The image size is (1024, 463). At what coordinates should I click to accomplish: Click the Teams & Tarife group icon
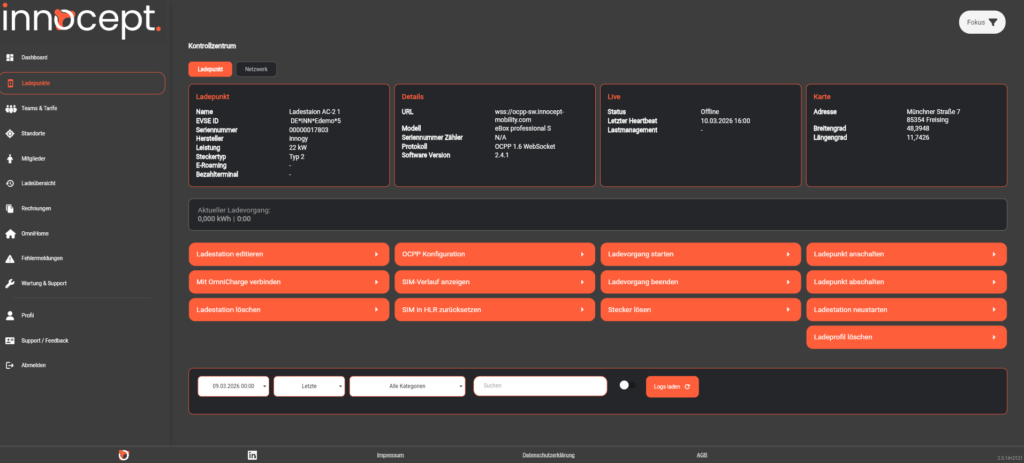coord(10,108)
